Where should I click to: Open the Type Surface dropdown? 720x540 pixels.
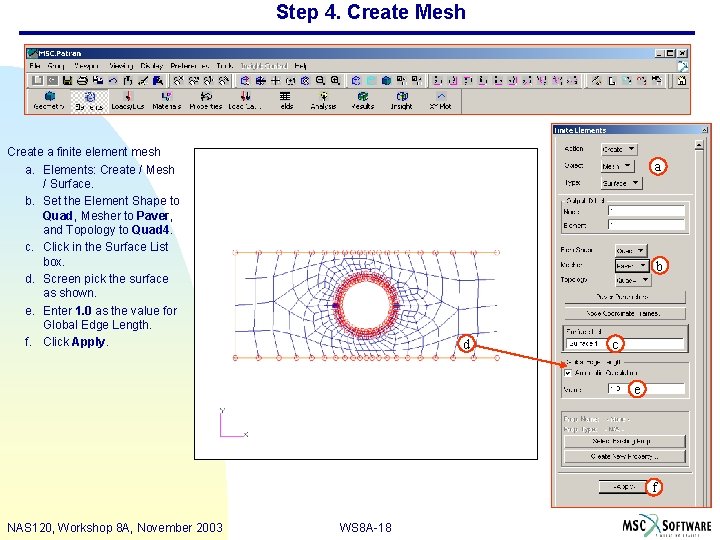[x=621, y=183]
